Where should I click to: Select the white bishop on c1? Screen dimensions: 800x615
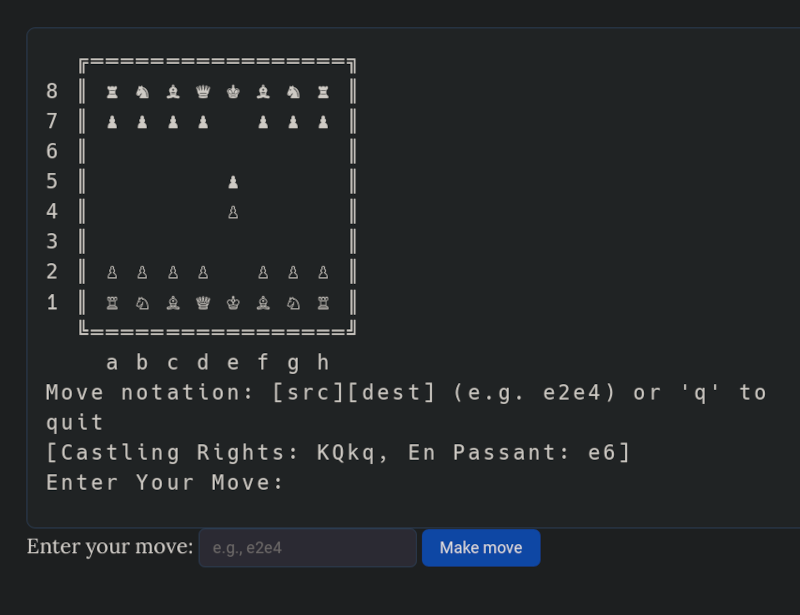[x=173, y=302]
